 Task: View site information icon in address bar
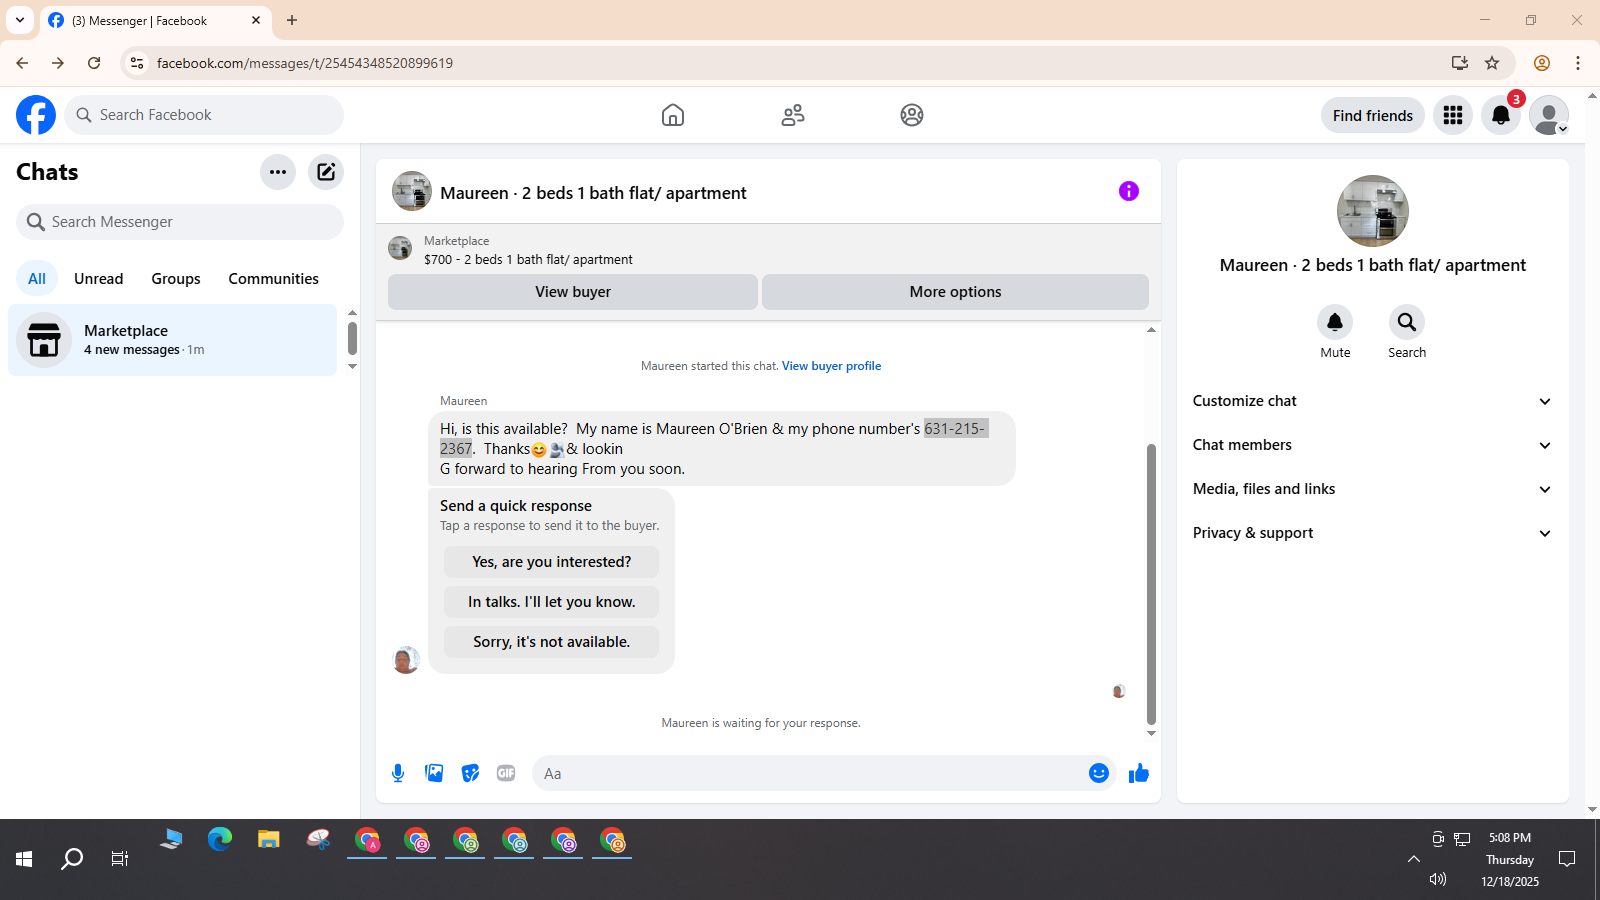(x=137, y=63)
